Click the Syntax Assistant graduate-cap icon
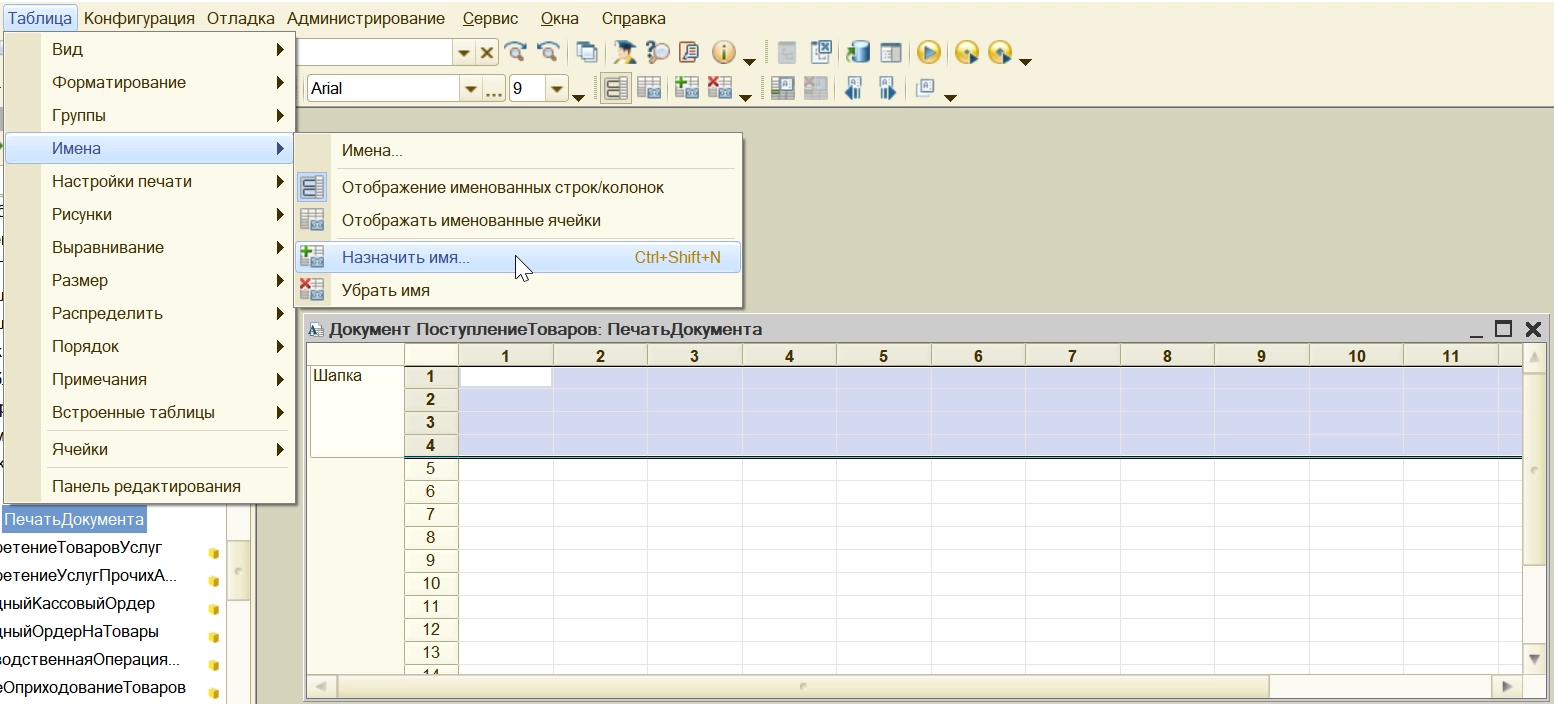1554x704 pixels. coord(625,53)
